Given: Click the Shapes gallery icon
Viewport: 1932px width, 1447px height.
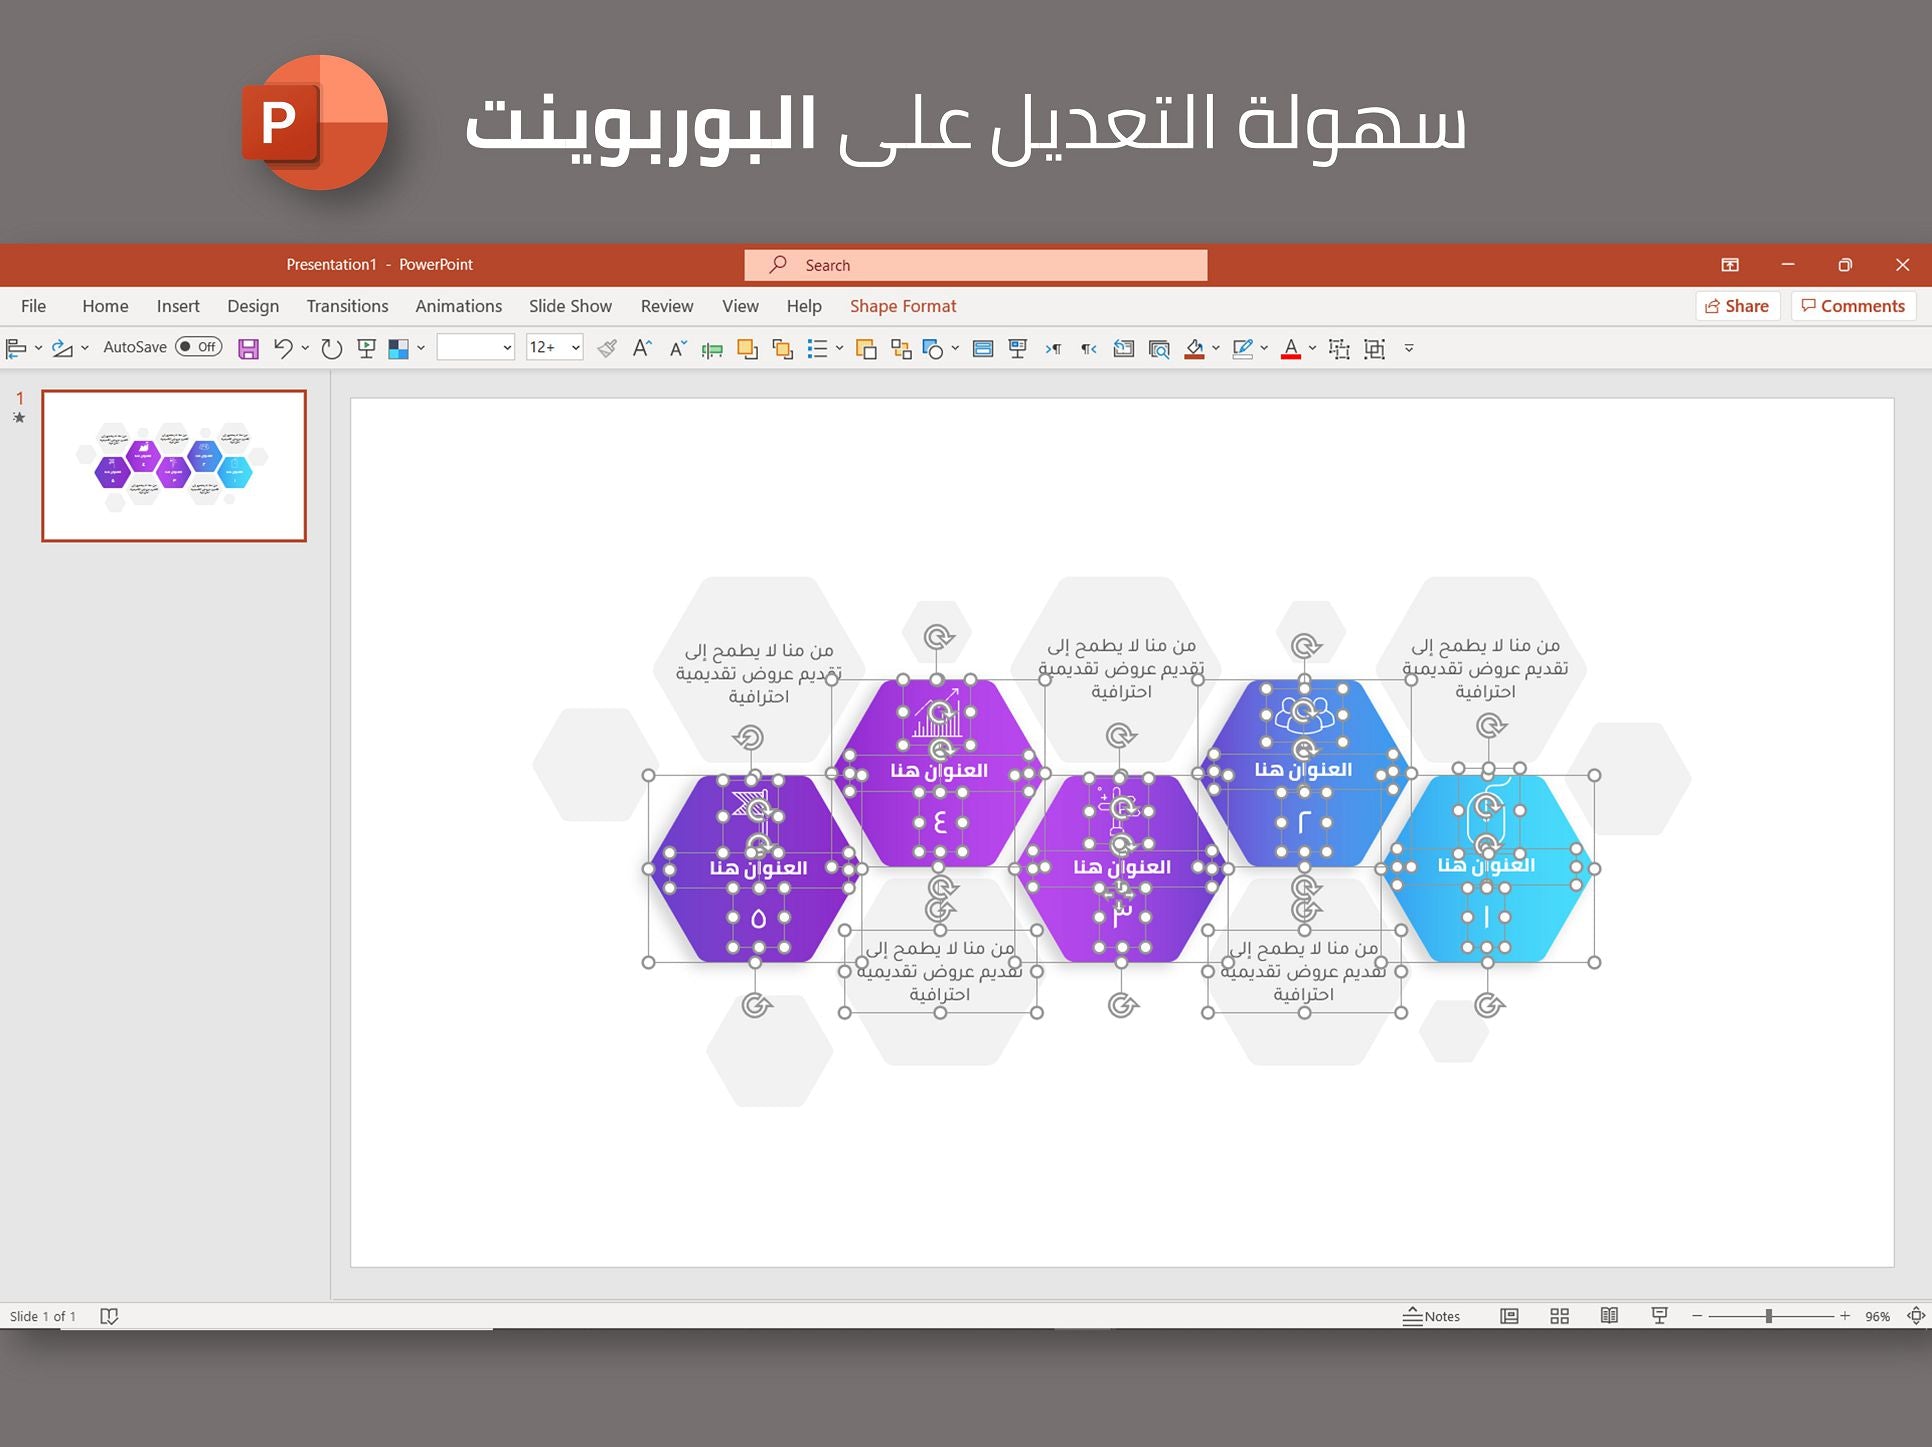Looking at the screenshot, I should pyautogui.click(x=933, y=348).
